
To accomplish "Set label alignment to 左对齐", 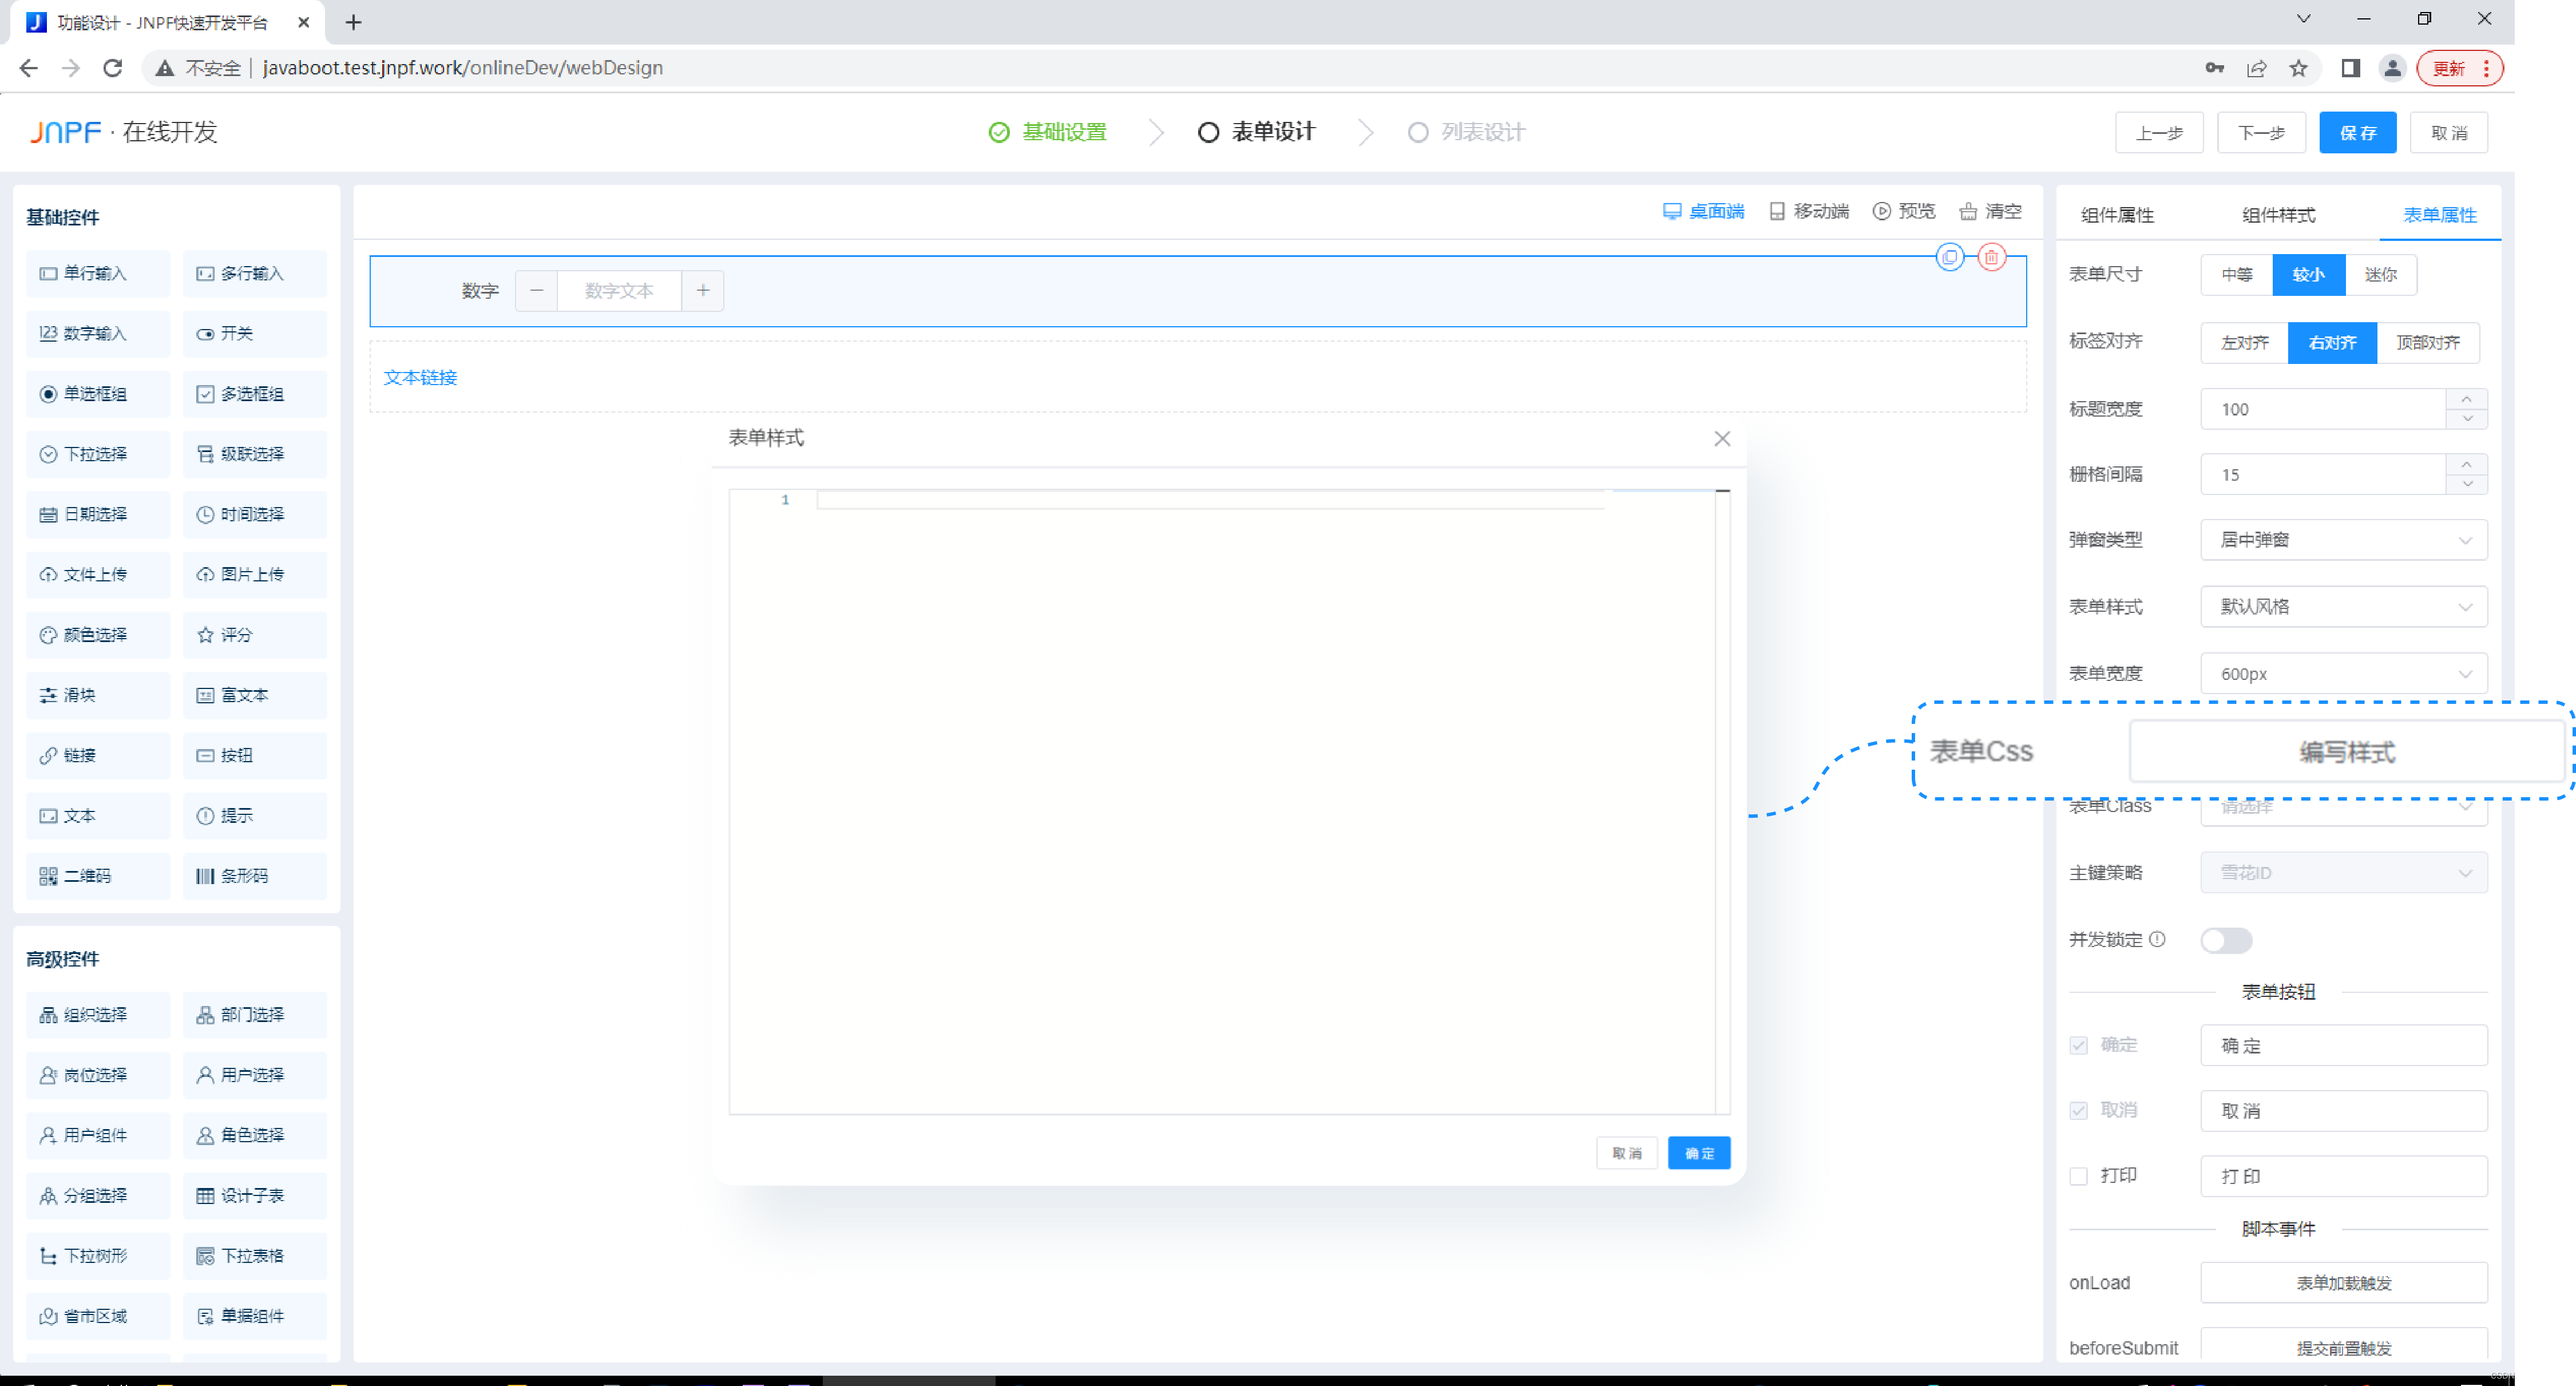I will [x=2245, y=343].
